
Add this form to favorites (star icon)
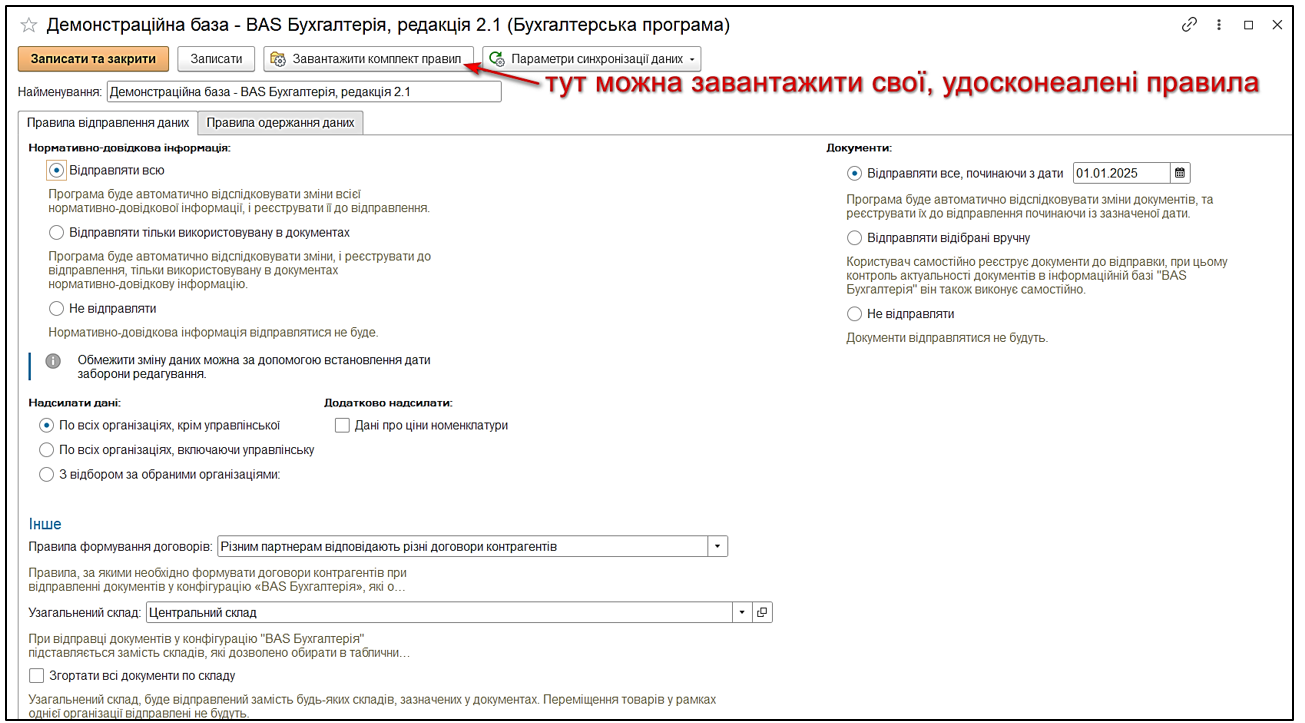pyautogui.click(x=29, y=24)
